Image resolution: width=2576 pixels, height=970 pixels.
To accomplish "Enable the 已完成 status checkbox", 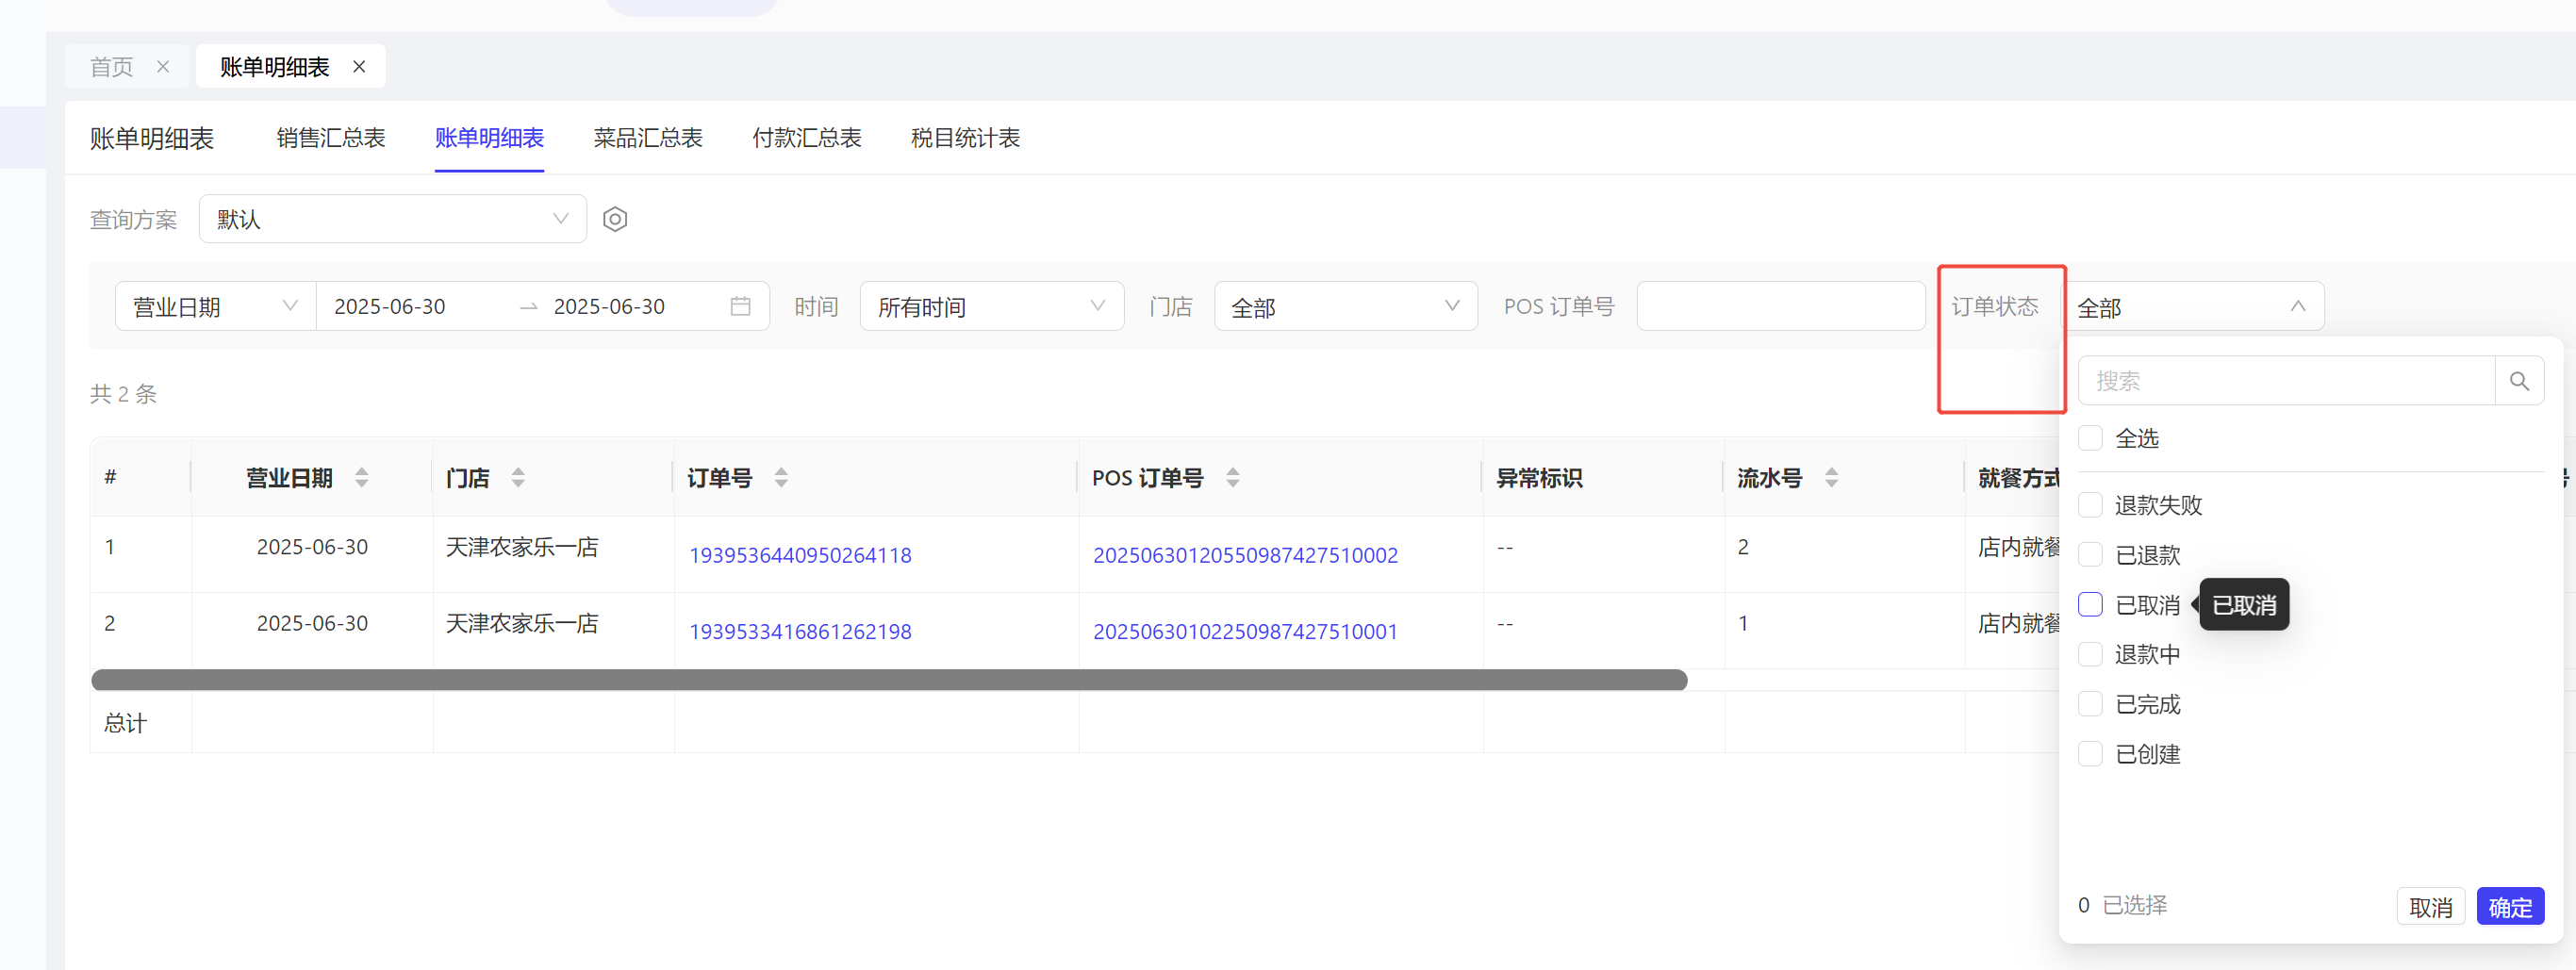I will click(2090, 704).
